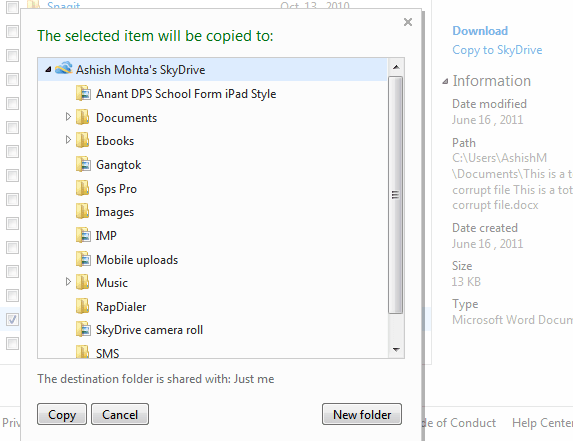Viewport: 573px width, 441px height.
Task: Click the folder list scrollbar thumb
Action: pos(396,195)
